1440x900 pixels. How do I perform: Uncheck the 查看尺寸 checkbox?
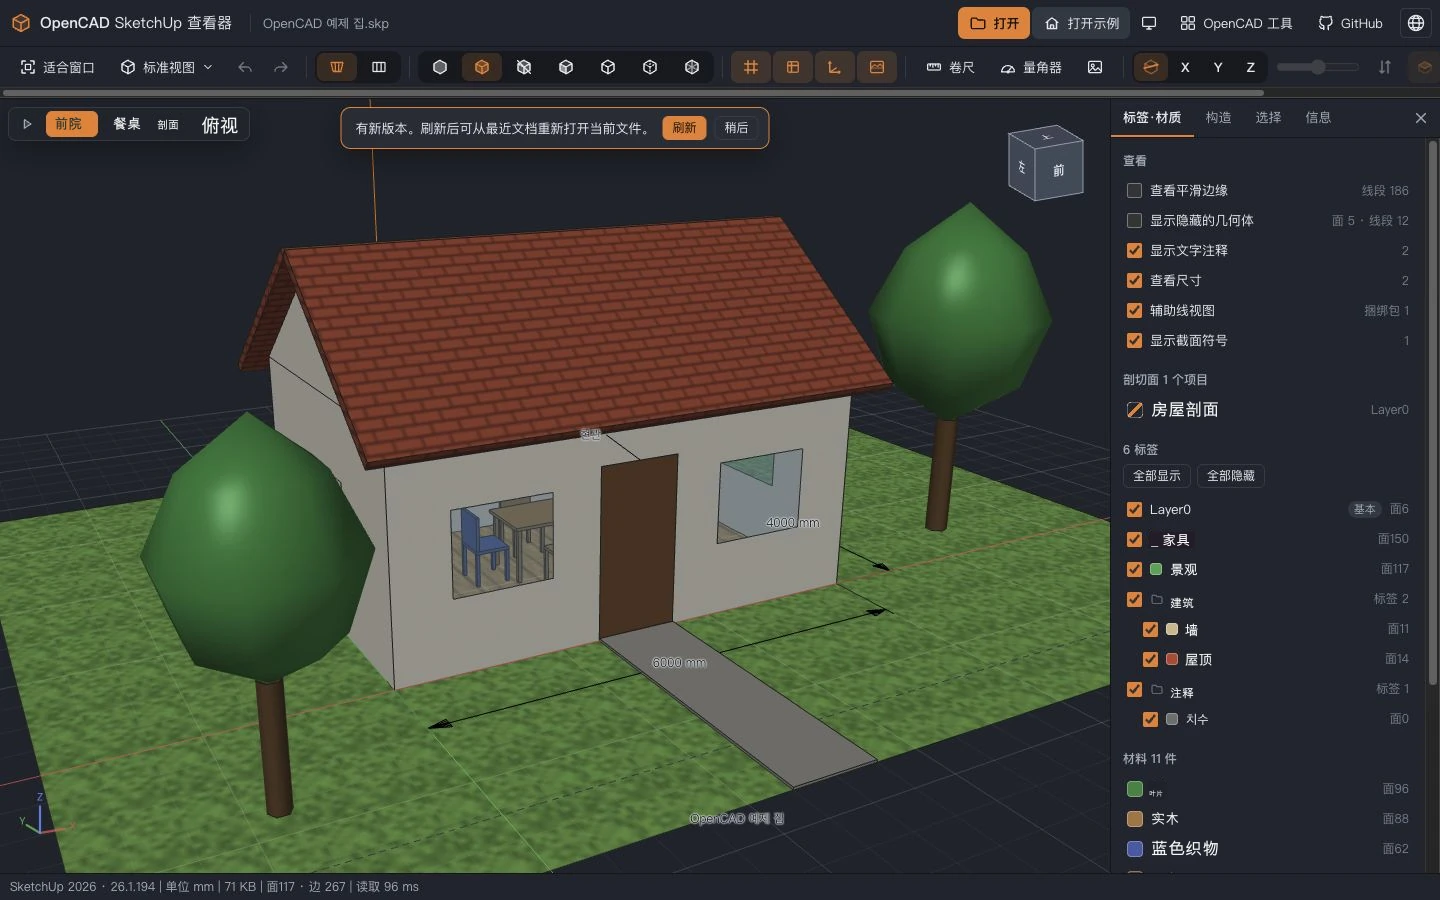1134,280
